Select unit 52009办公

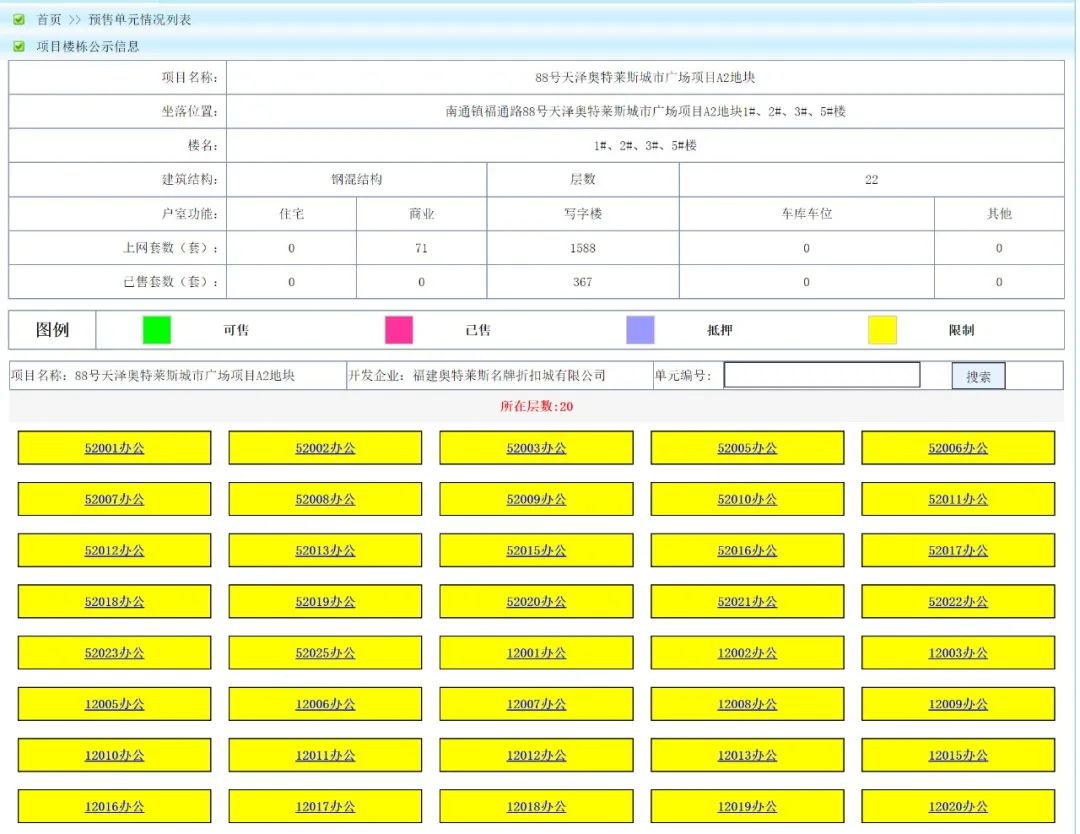pyautogui.click(x=536, y=499)
